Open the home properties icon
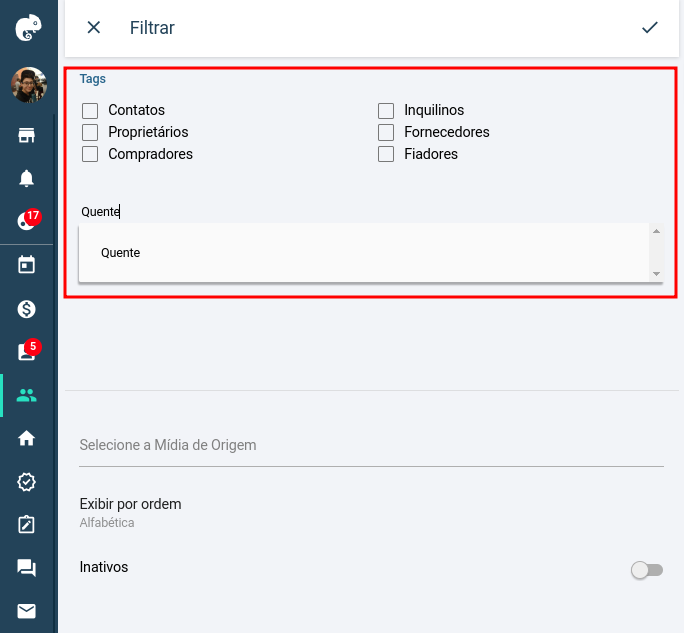Screen dimensions: 684x633 click(x=27, y=438)
